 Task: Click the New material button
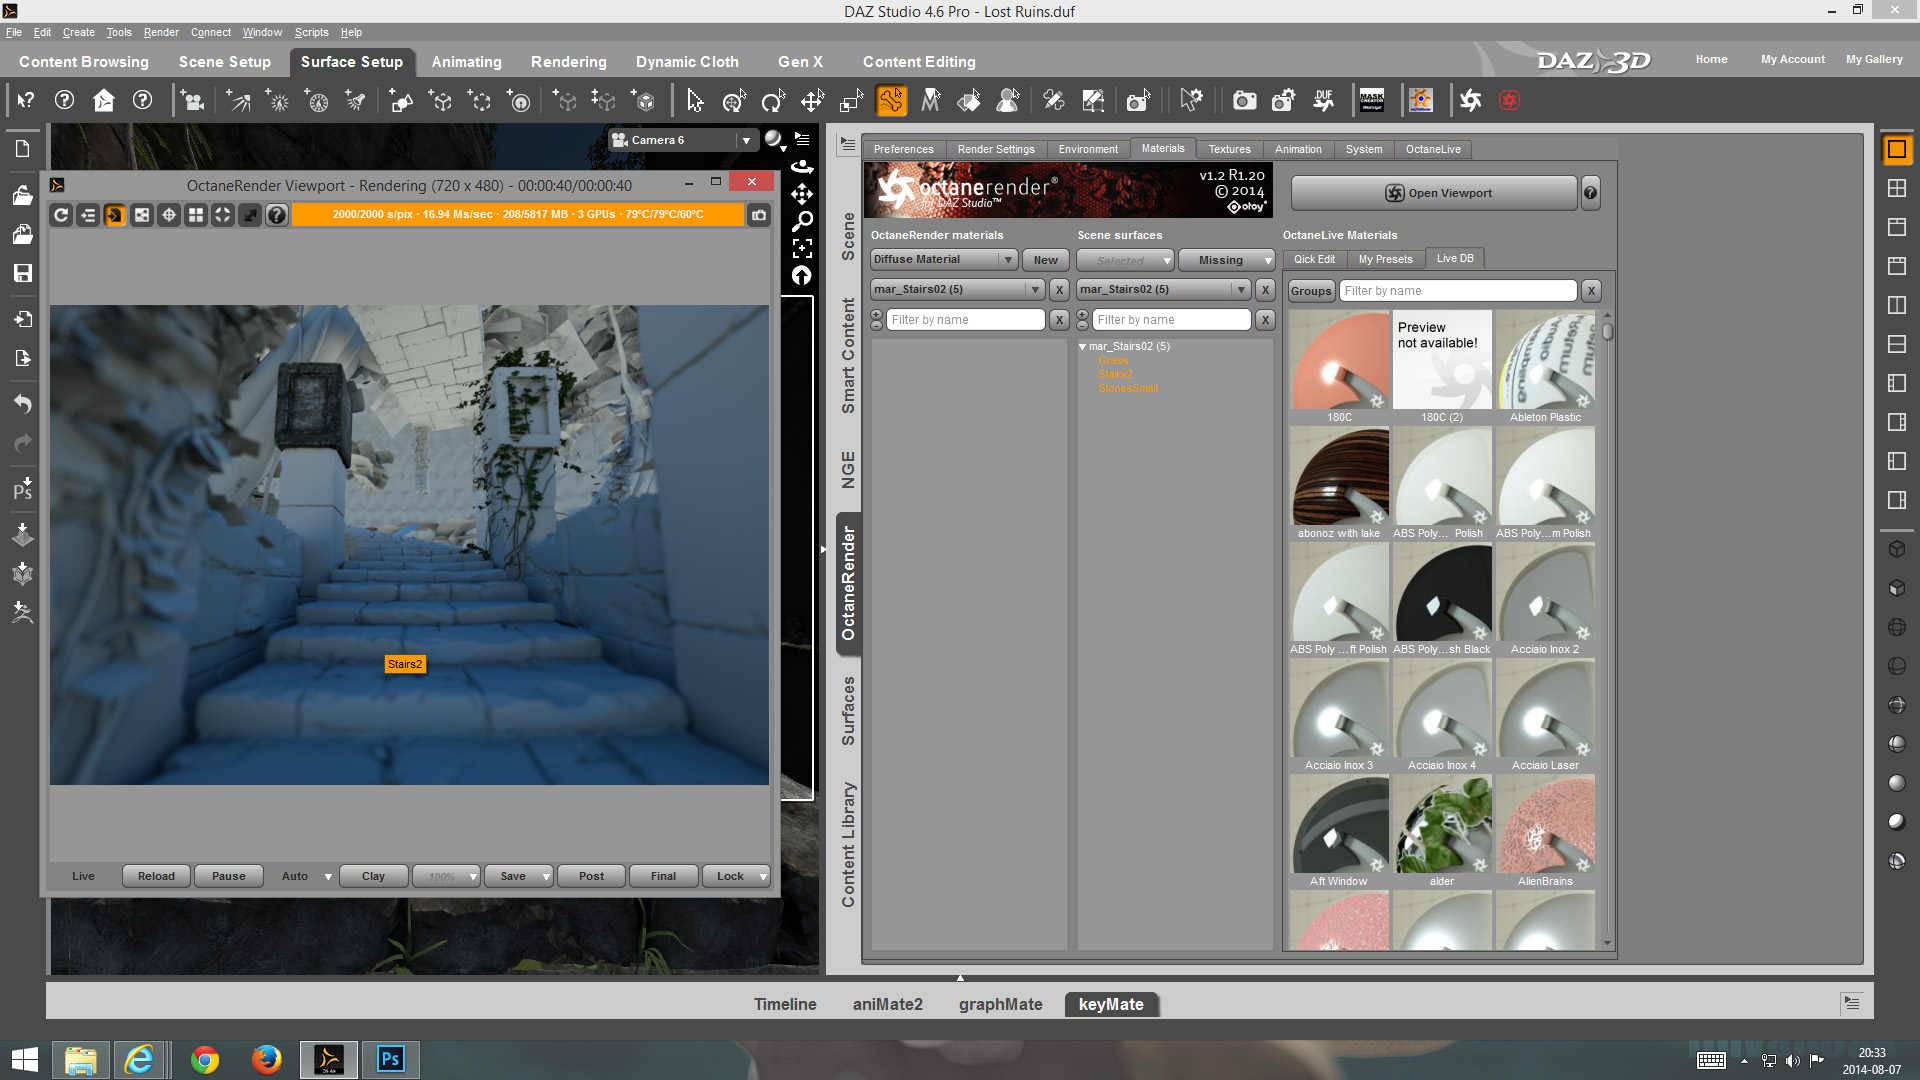1045,260
